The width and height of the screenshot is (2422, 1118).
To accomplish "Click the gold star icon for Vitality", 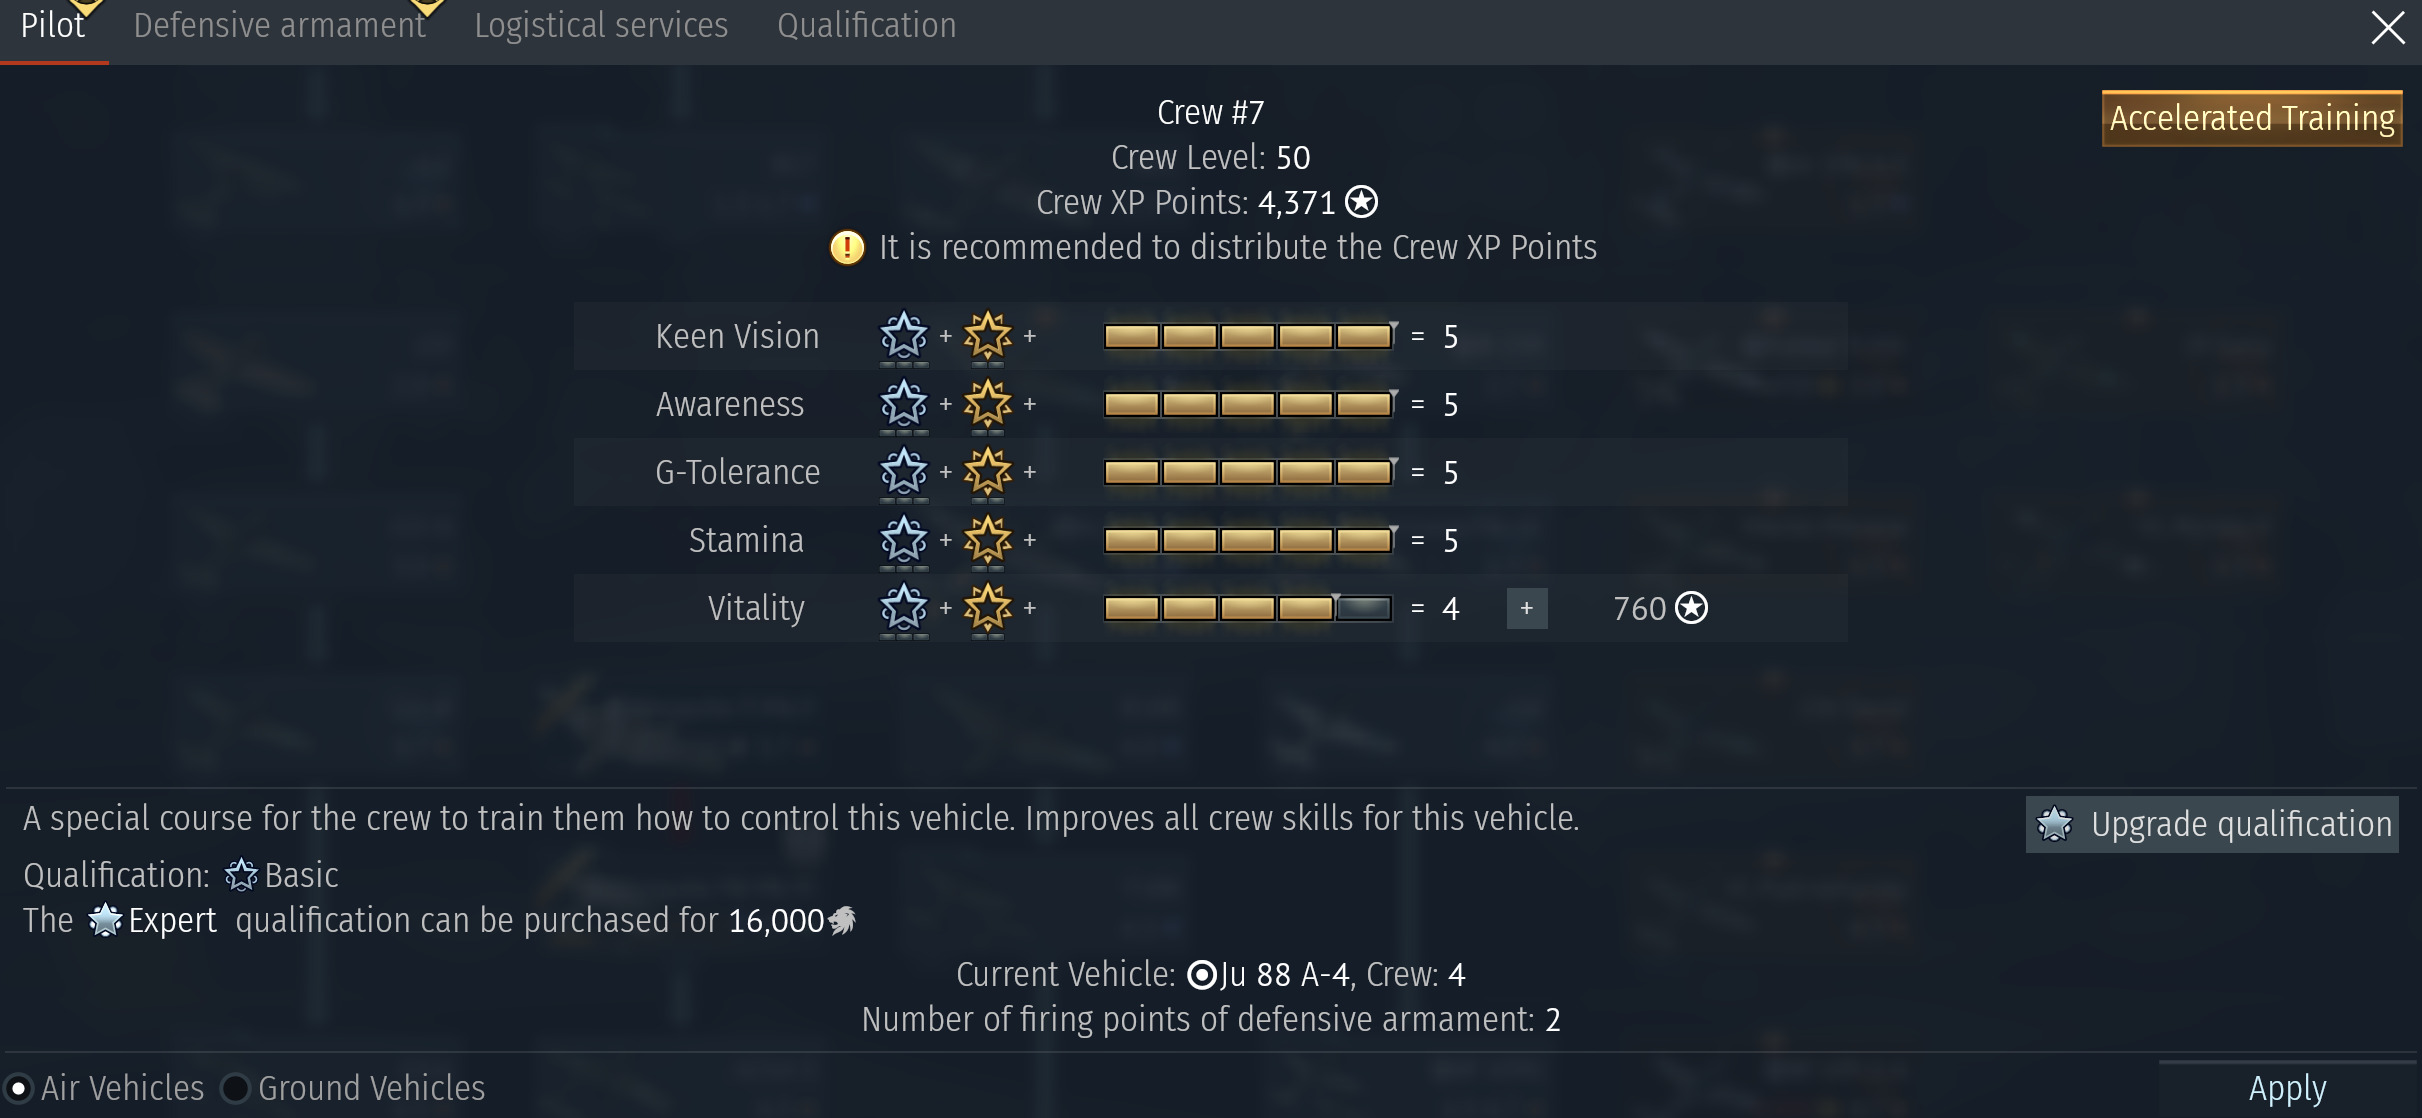I will pyautogui.click(x=987, y=608).
